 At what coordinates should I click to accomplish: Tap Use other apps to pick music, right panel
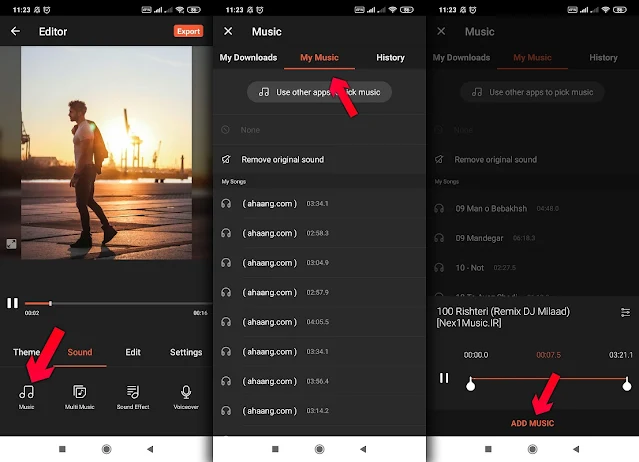(532, 92)
